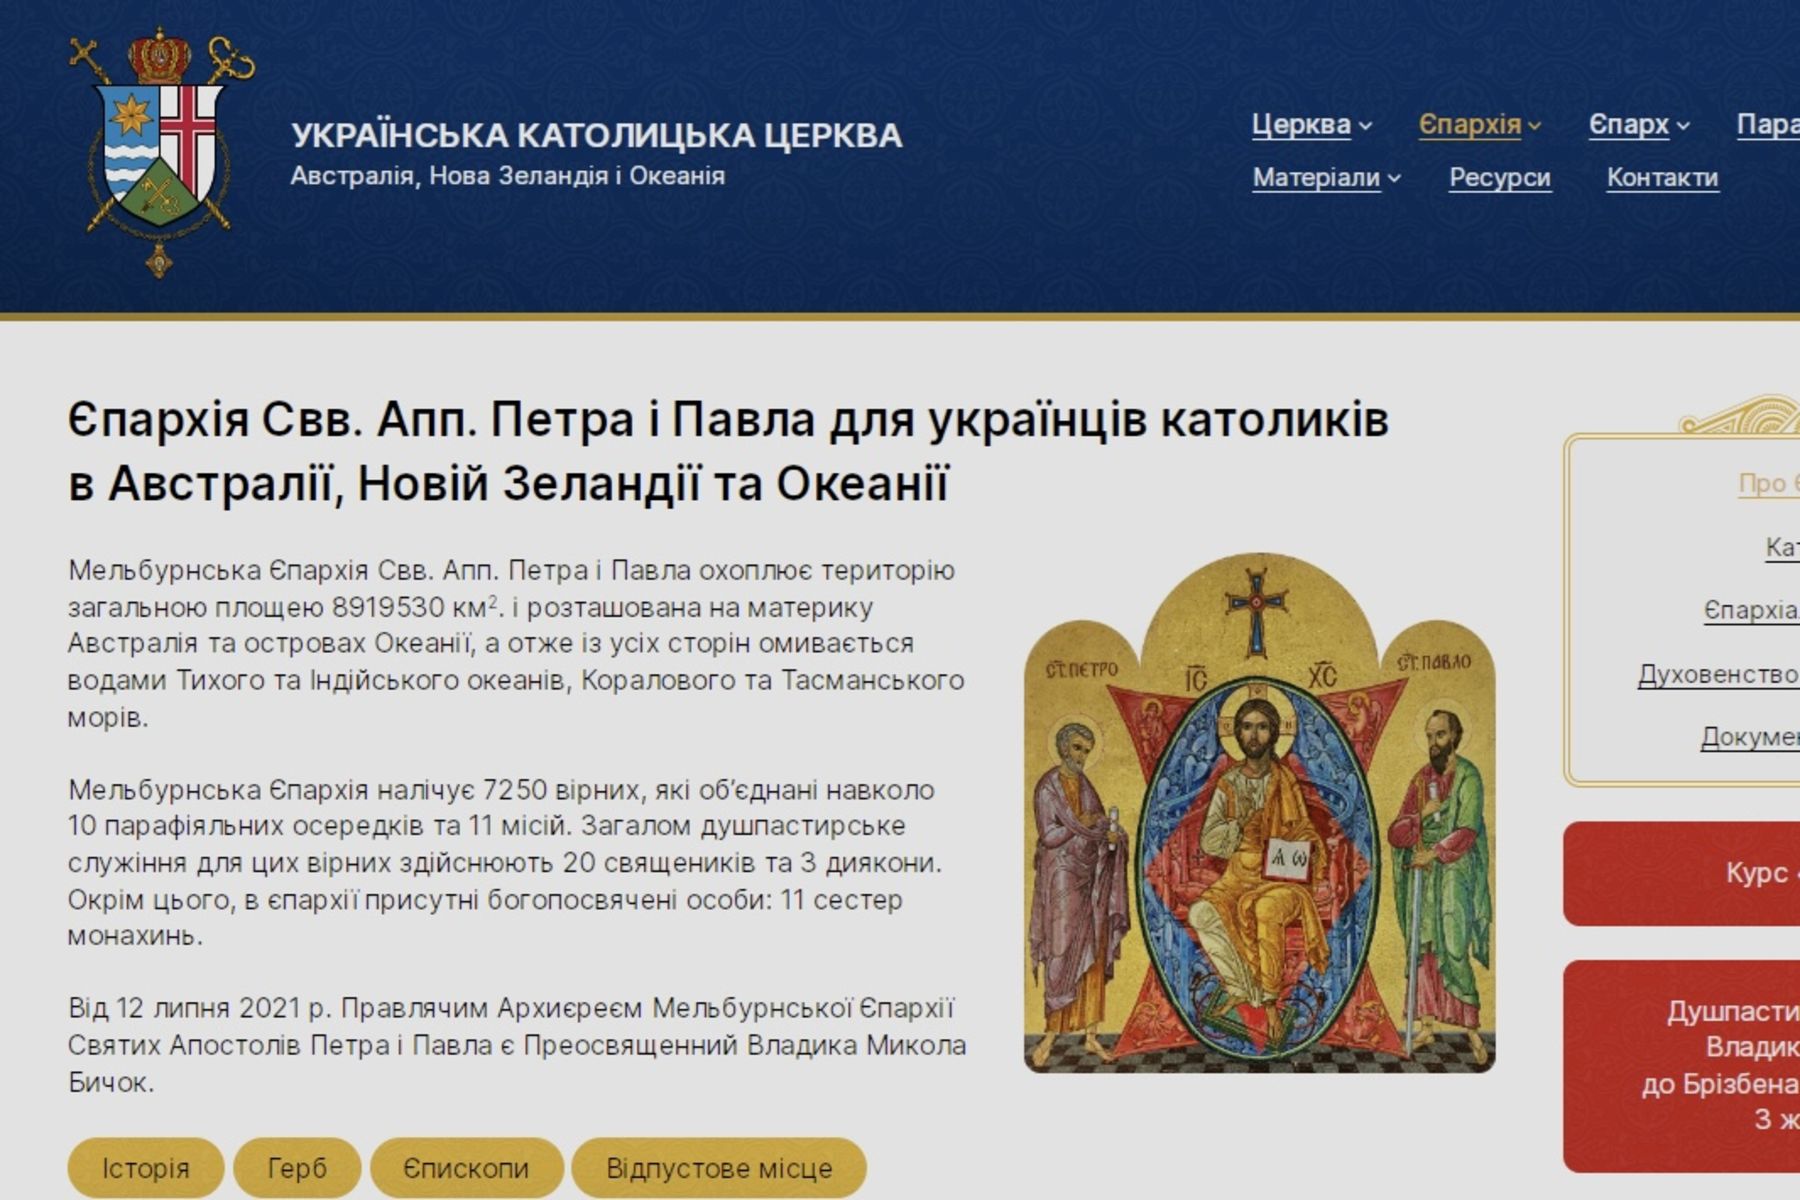Click the Герб button
Image resolution: width=1800 pixels, height=1200 pixels.
(297, 1165)
